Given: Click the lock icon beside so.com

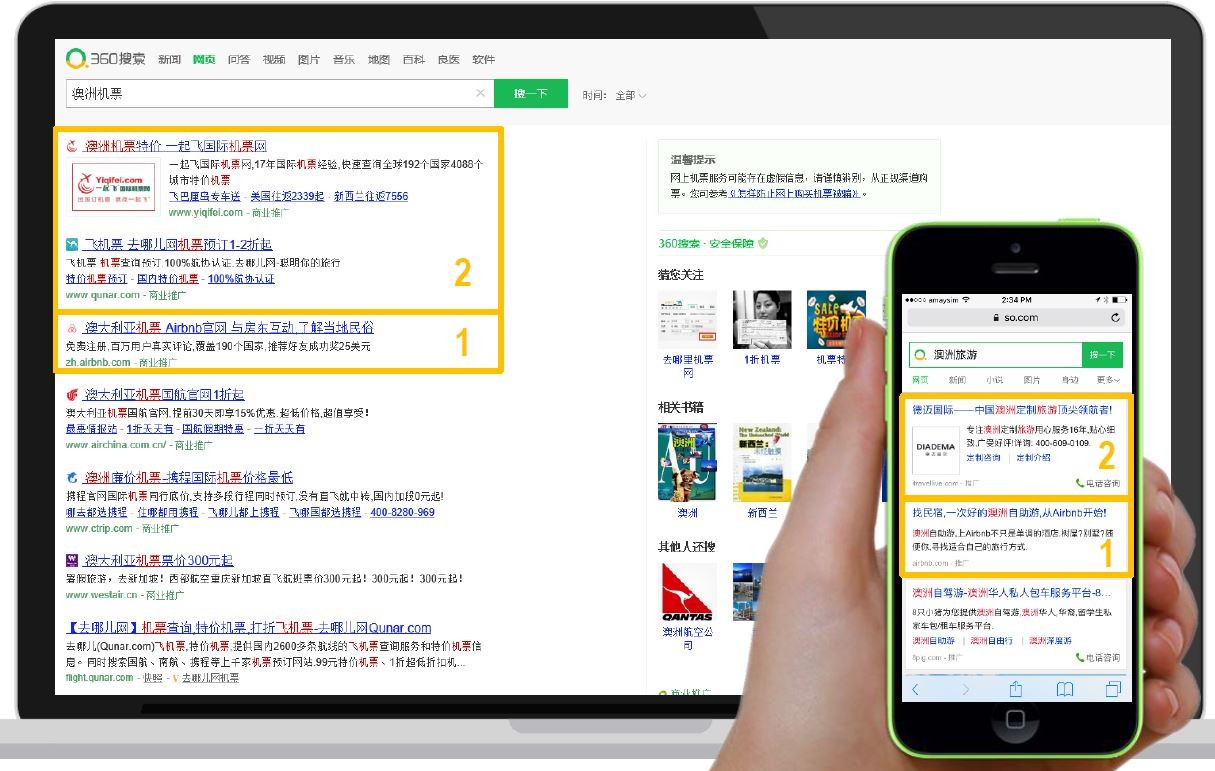Looking at the screenshot, I should [996, 318].
